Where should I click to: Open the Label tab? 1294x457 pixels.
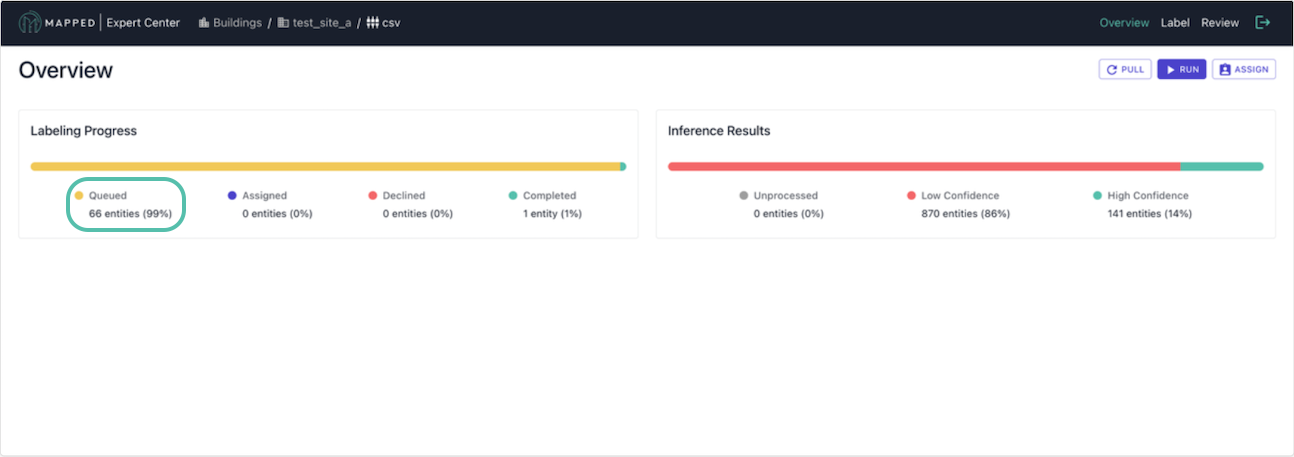1175,22
